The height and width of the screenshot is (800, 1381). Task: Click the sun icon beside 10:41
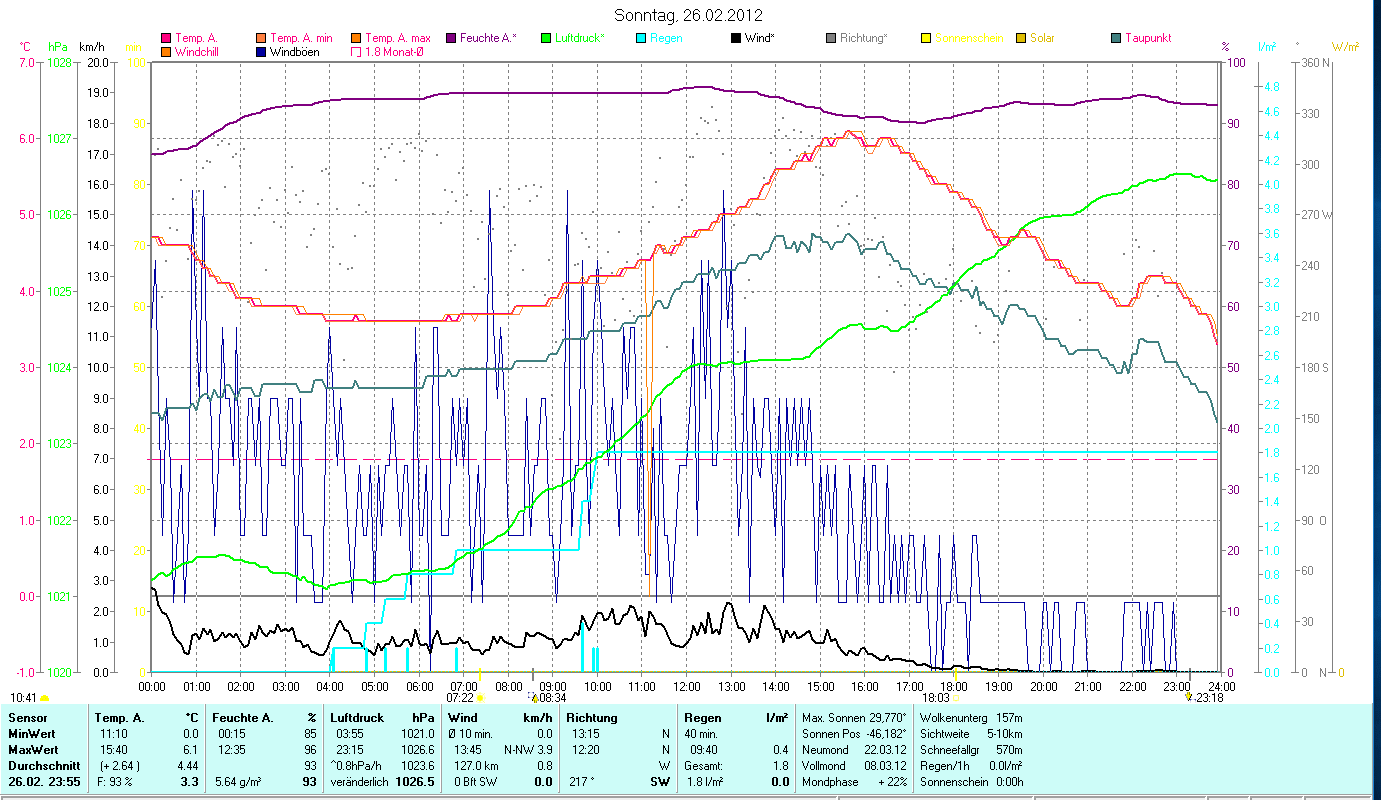pos(44,697)
